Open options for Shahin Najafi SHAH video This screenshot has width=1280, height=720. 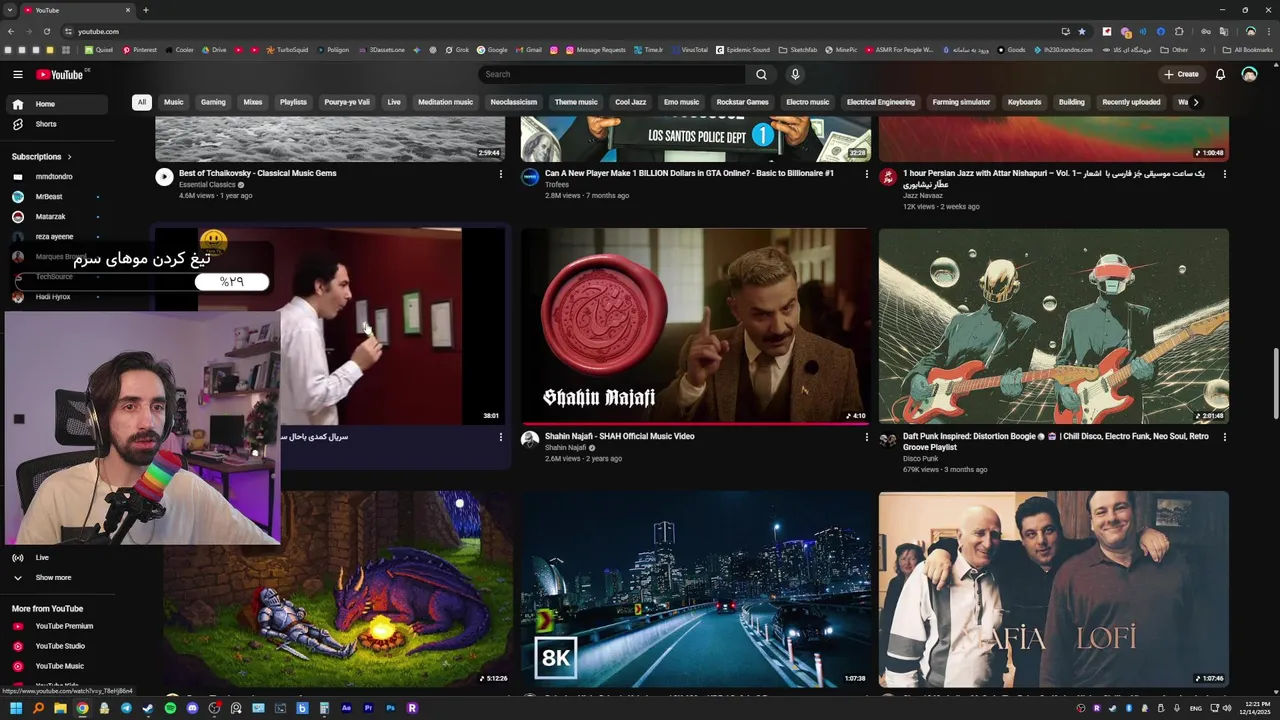coord(867,437)
